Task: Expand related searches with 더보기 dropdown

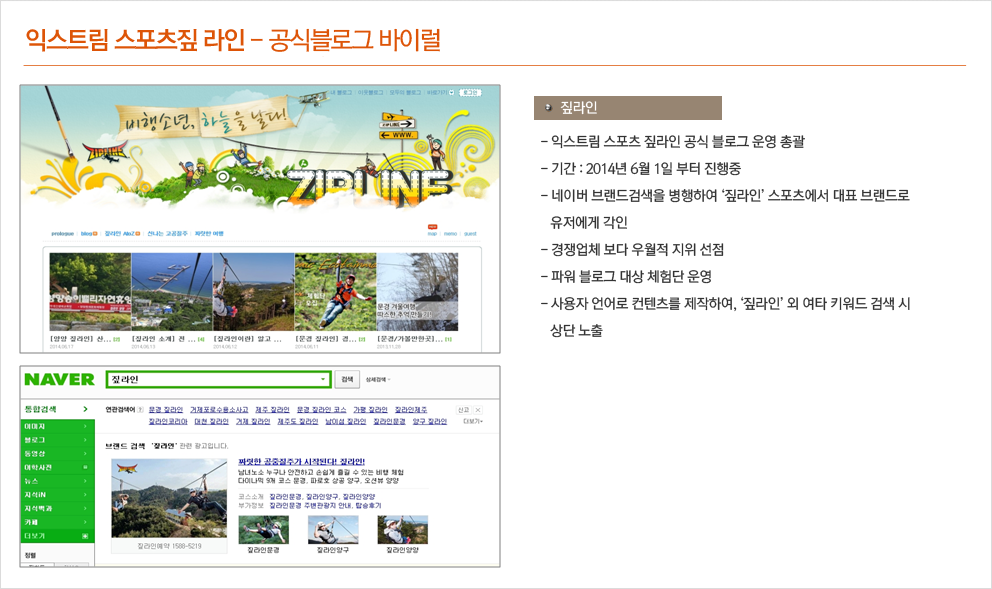Action: coord(473,421)
